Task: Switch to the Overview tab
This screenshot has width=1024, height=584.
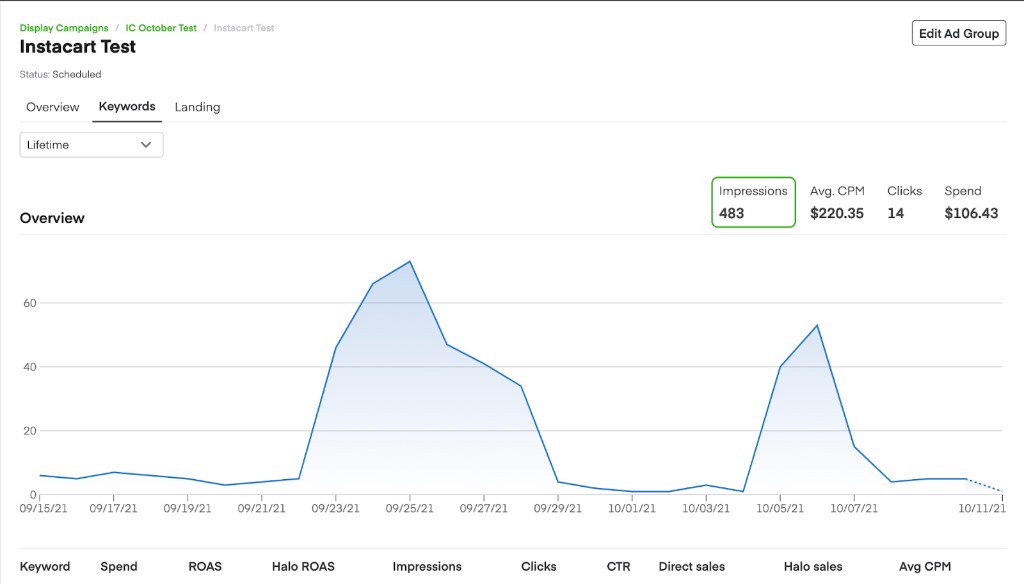Action: [x=52, y=107]
